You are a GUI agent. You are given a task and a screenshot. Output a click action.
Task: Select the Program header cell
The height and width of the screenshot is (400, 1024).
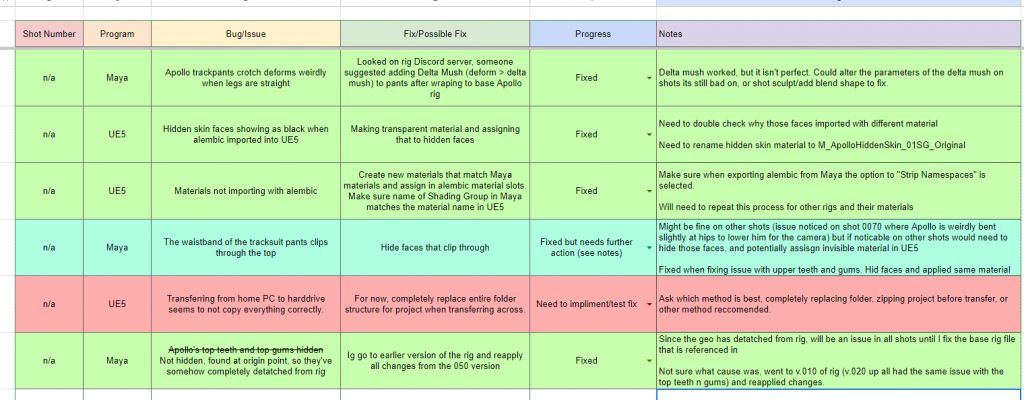click(118, 34)
